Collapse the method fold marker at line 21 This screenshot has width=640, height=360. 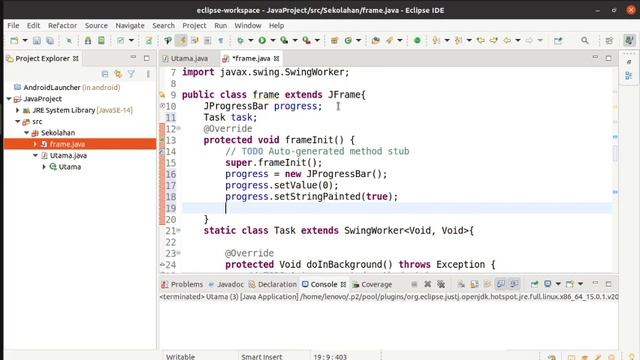178,231
